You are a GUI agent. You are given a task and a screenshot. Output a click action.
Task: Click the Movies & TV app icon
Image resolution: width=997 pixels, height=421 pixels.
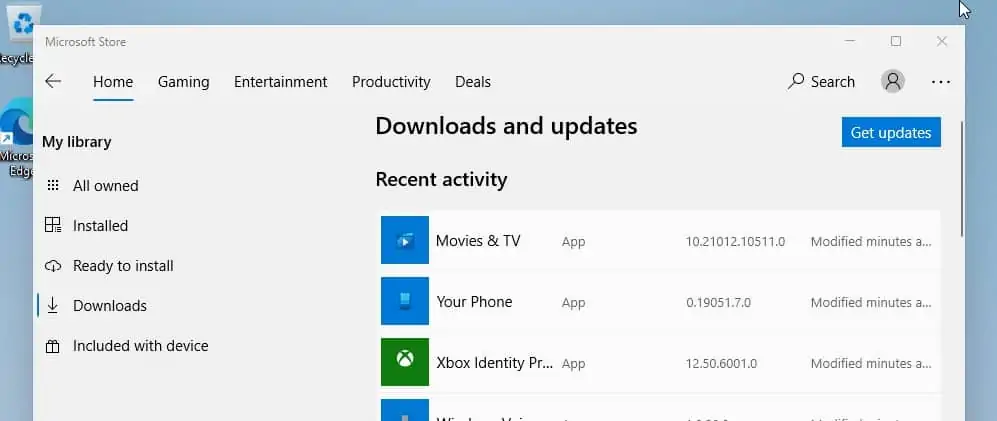(405, 241)
